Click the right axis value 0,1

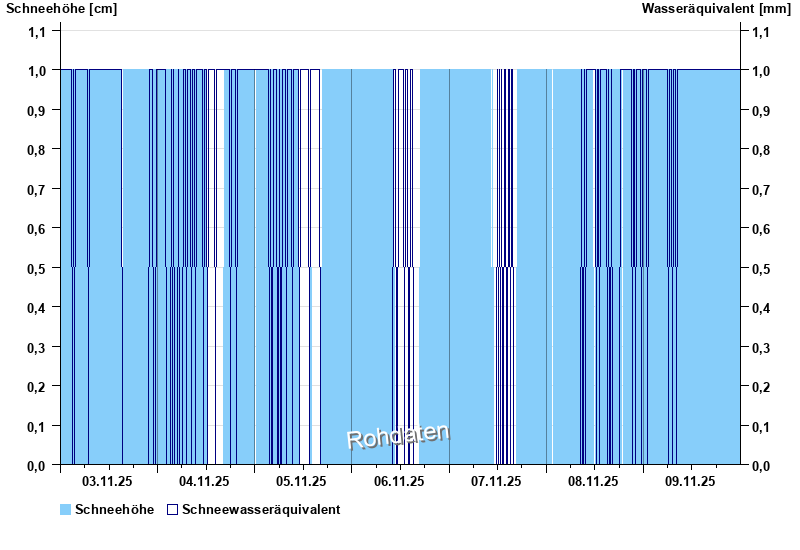[x=761, y=426]
